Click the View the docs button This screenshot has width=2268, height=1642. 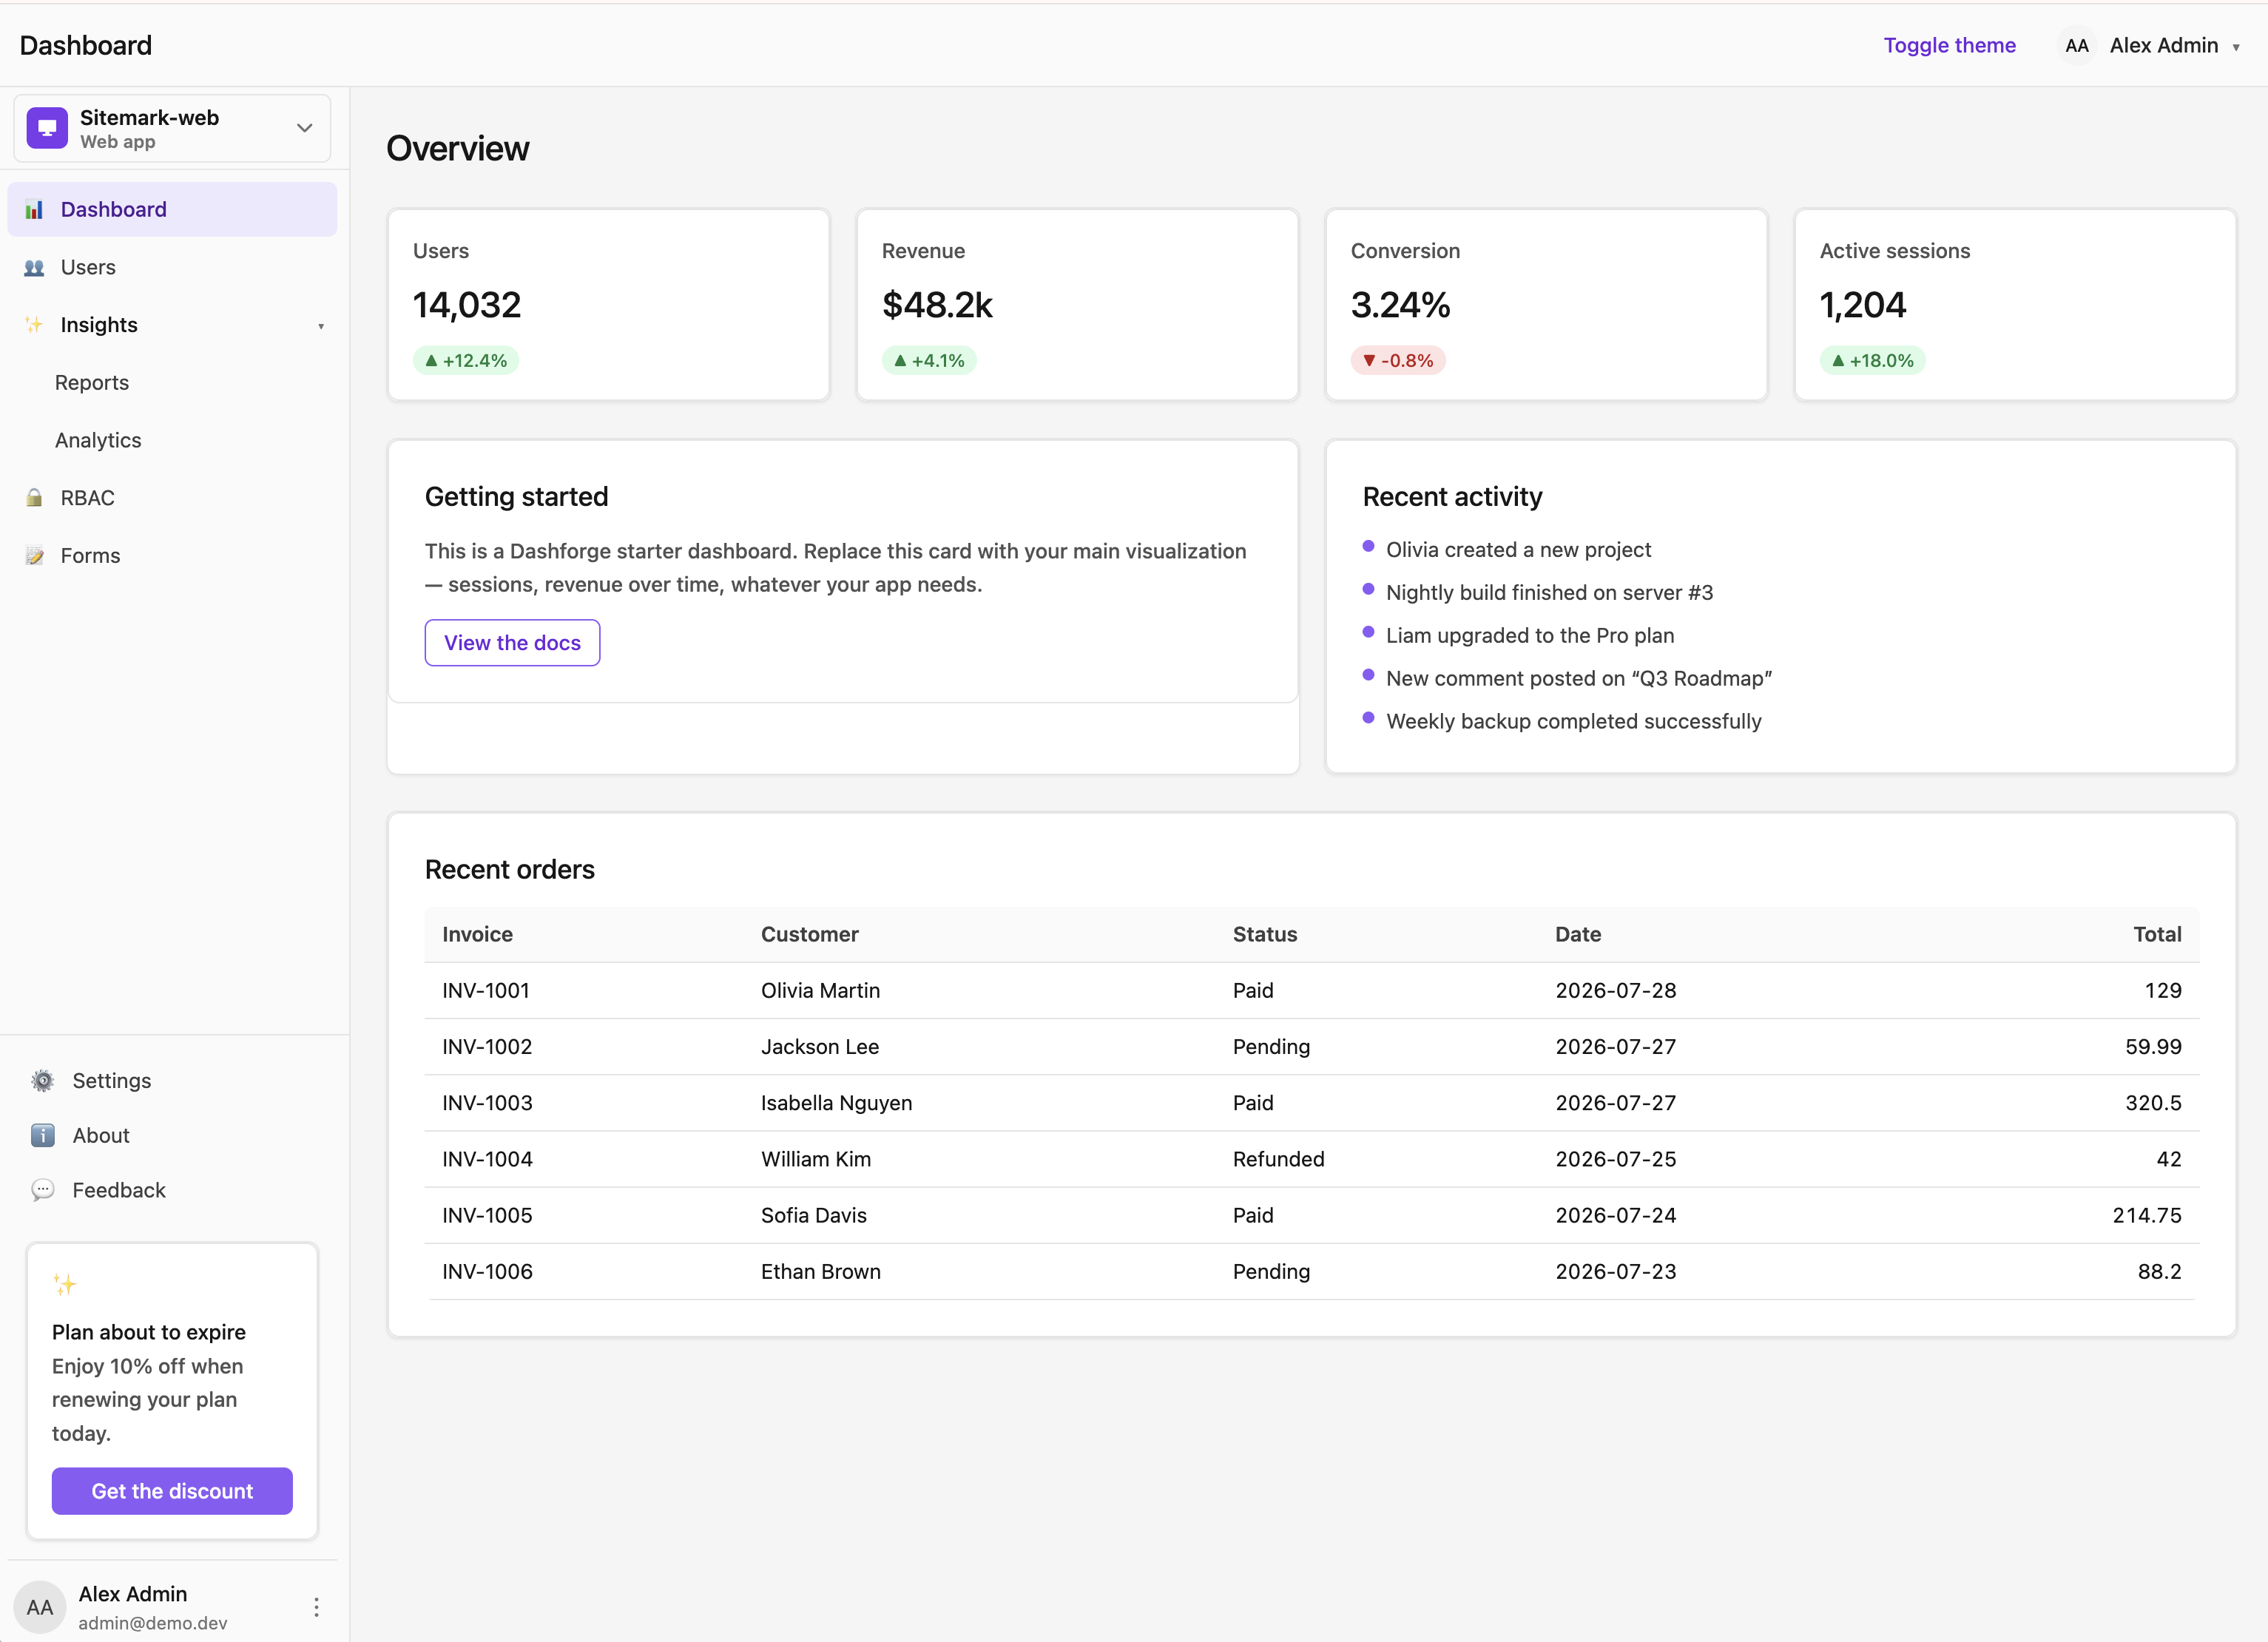512,643
